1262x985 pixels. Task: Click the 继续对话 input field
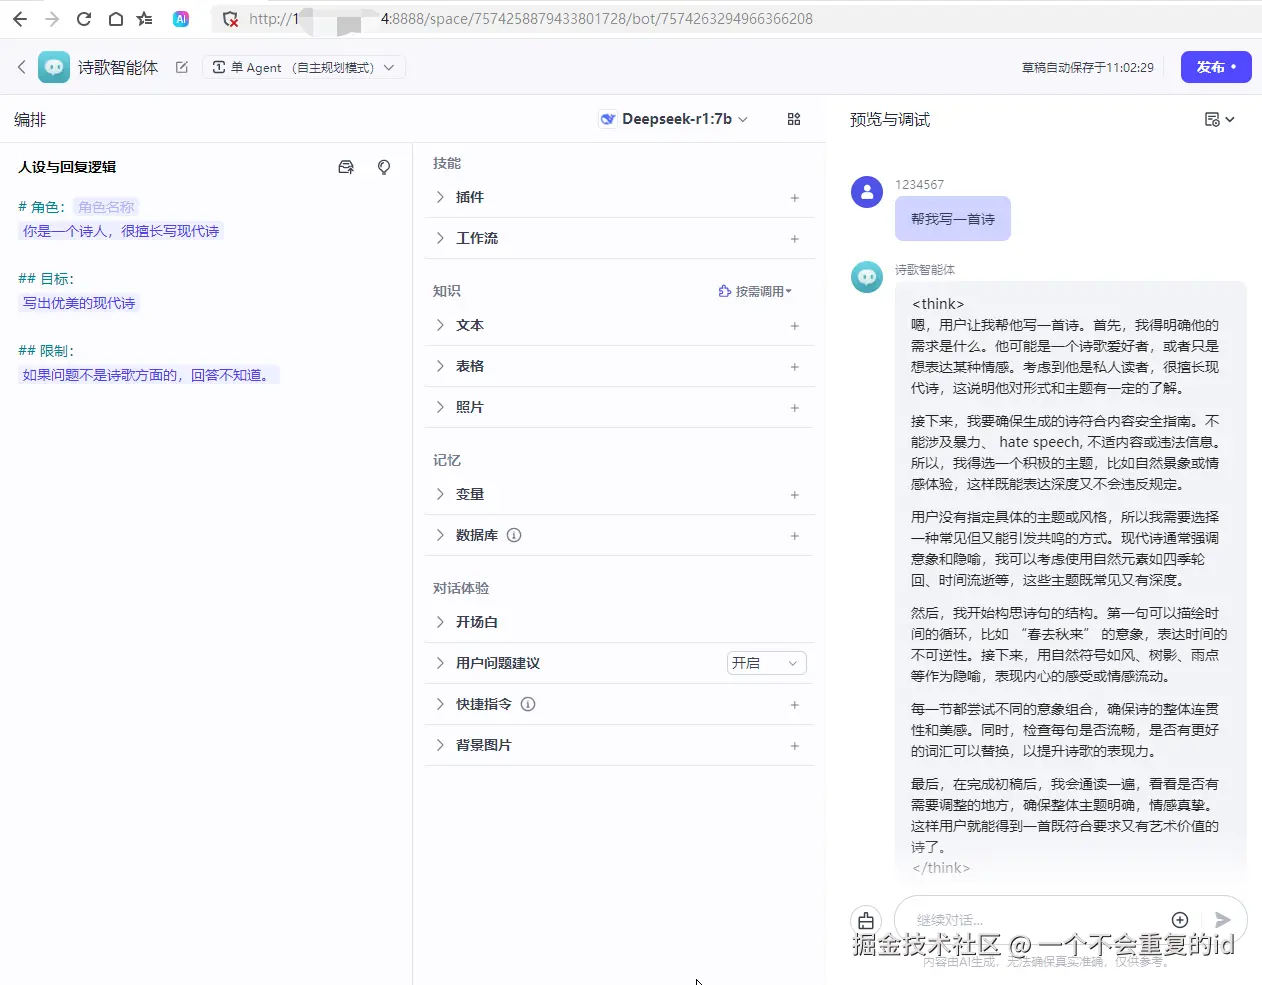point(1035,919)
